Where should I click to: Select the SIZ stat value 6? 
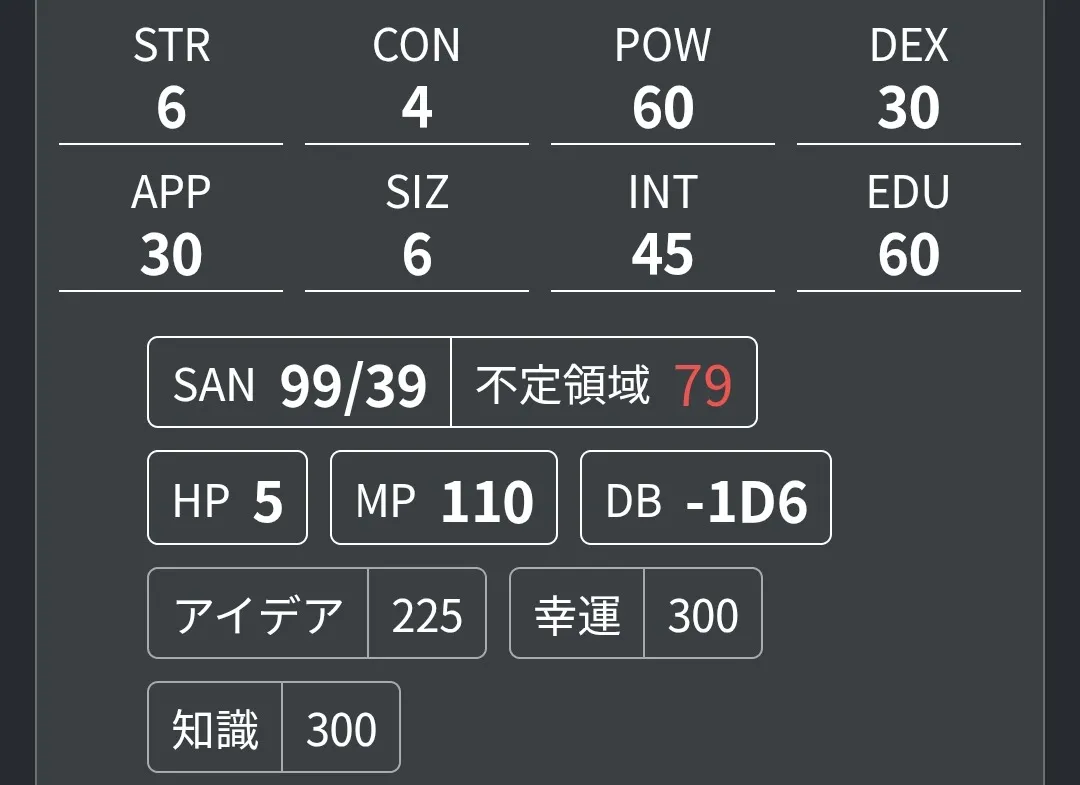[x=417, y=255]
